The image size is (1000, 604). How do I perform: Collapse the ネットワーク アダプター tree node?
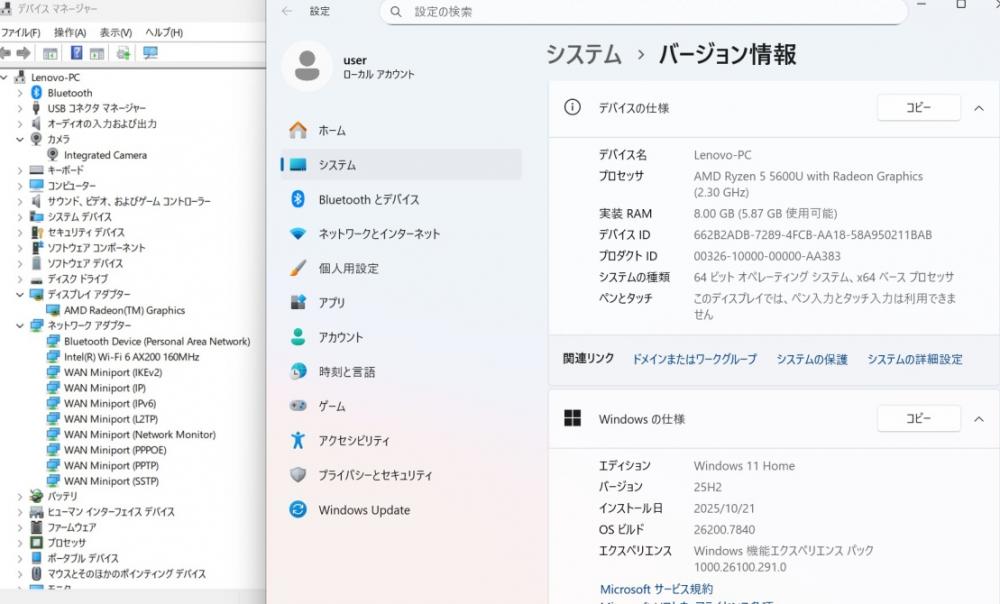tap(19, 326)
